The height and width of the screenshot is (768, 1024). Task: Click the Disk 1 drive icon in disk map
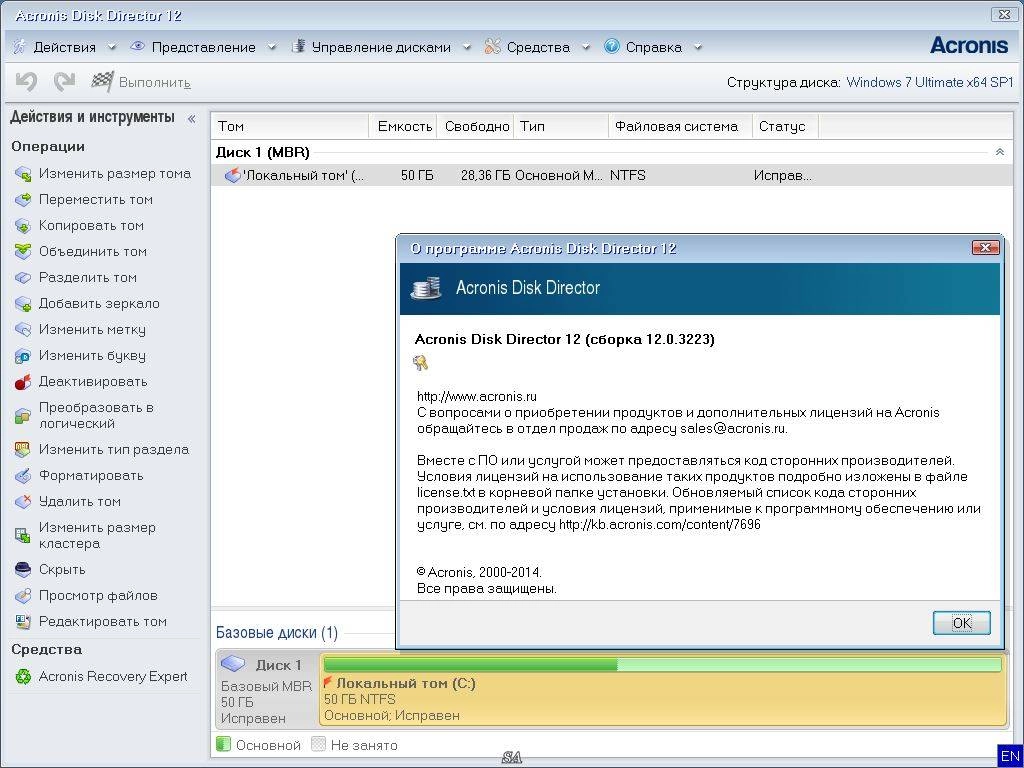233,665
